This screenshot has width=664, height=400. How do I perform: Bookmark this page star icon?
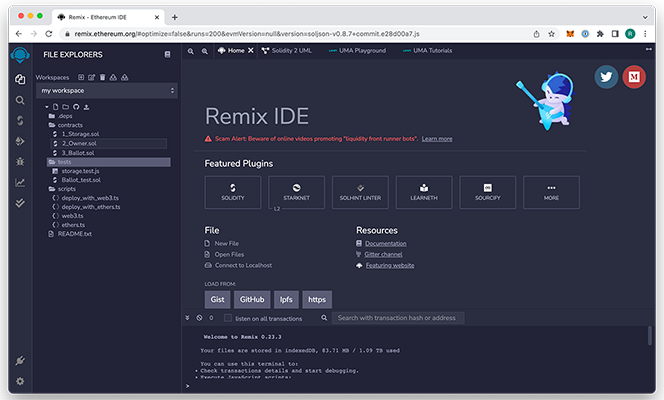click(551, 34)
